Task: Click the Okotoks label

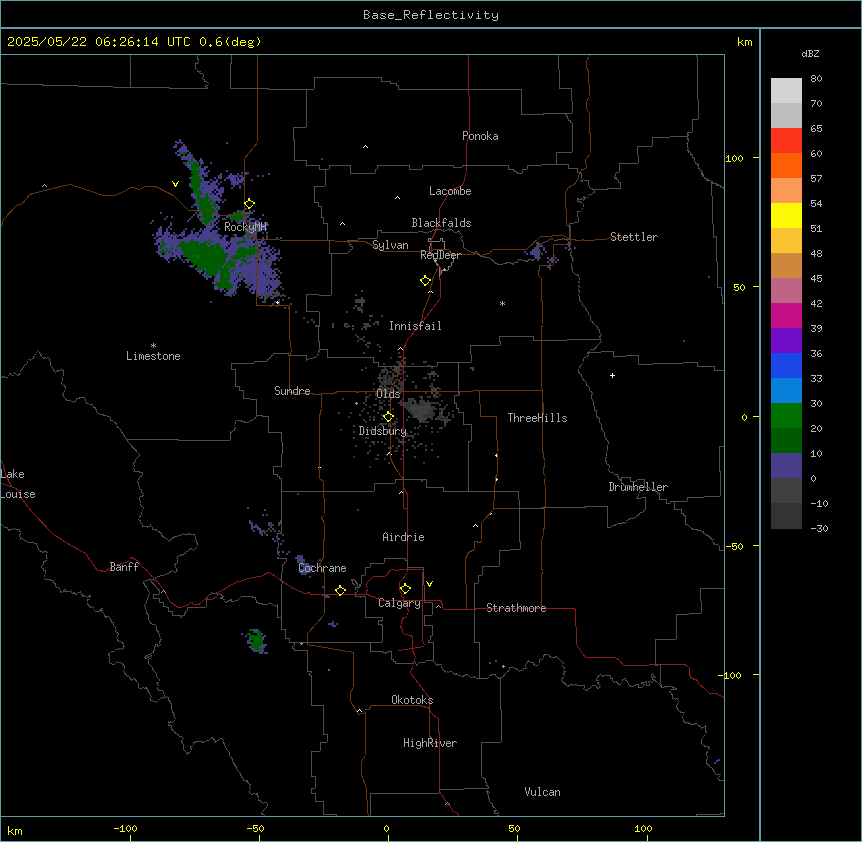Action: tap(412, 700)
